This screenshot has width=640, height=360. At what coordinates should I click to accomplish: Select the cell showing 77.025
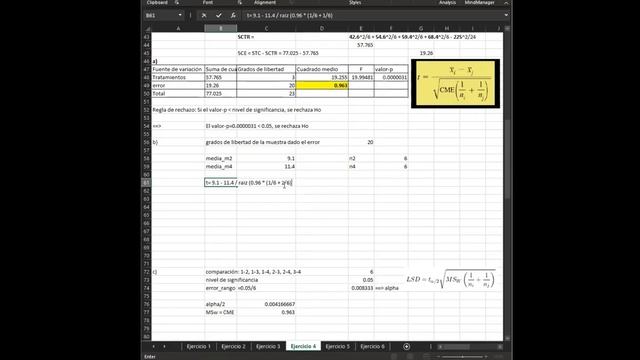pos(221,93)
